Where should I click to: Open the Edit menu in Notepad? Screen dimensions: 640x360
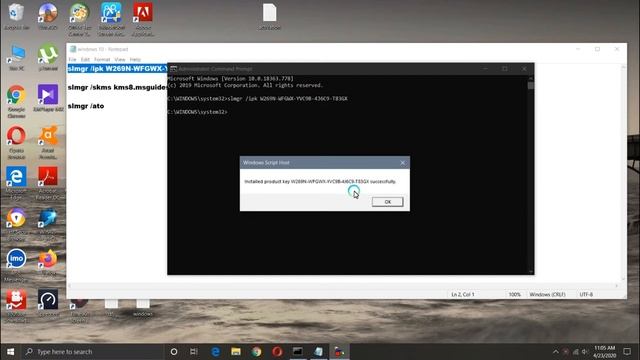(85, 60)
